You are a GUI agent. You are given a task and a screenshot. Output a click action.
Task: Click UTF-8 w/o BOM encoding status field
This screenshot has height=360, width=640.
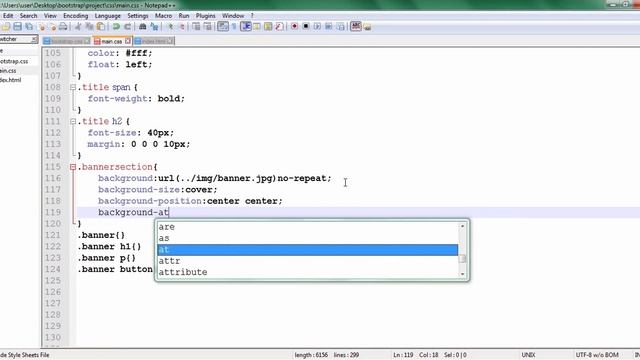(597, 355)
